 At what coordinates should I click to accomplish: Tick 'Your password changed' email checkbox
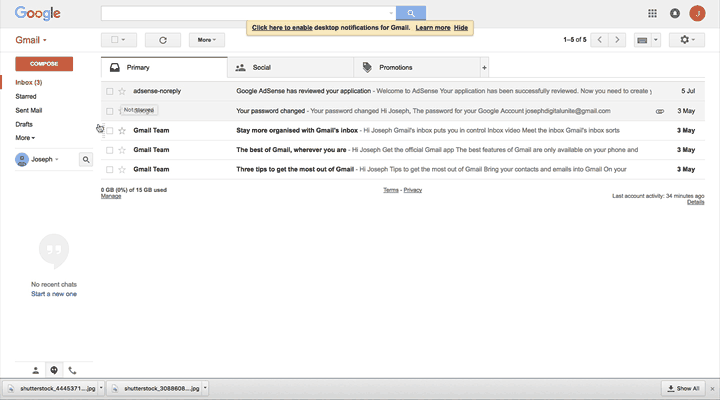tap(109, 111)
